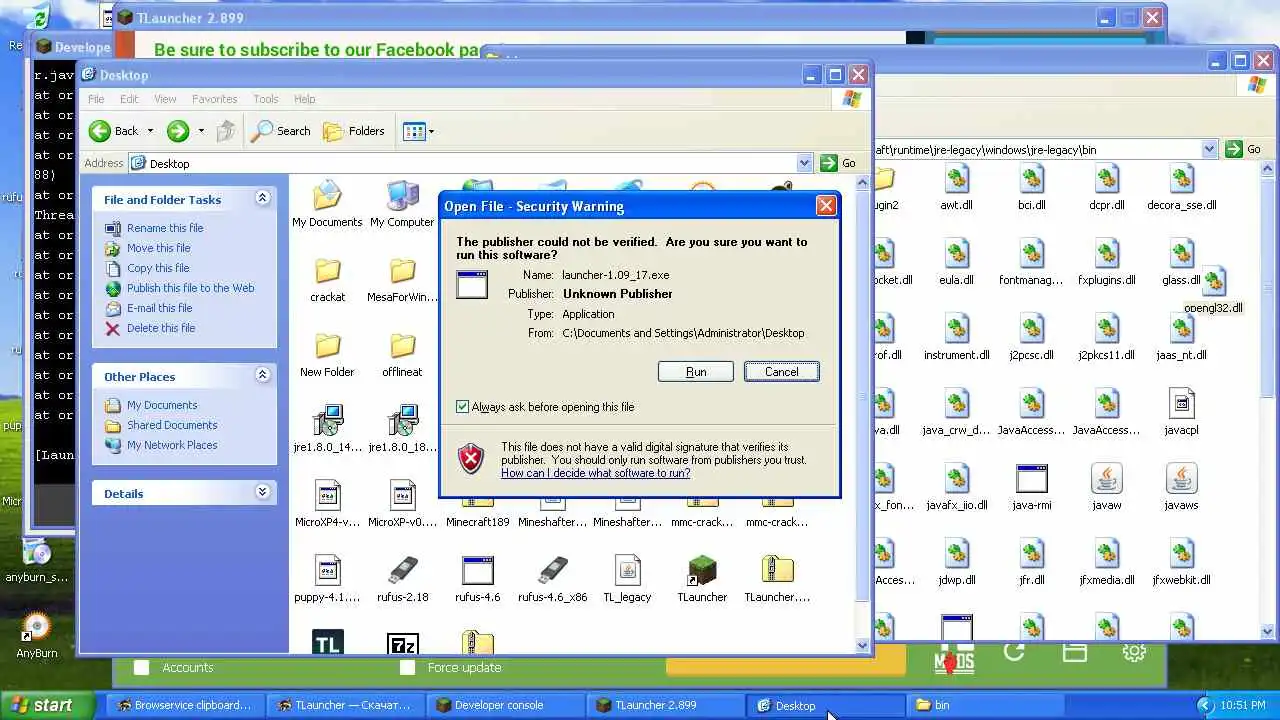The width and height of the screenshot is (1280, 720).
Task: Expand Details panel
Action: (x=262, y=492)
